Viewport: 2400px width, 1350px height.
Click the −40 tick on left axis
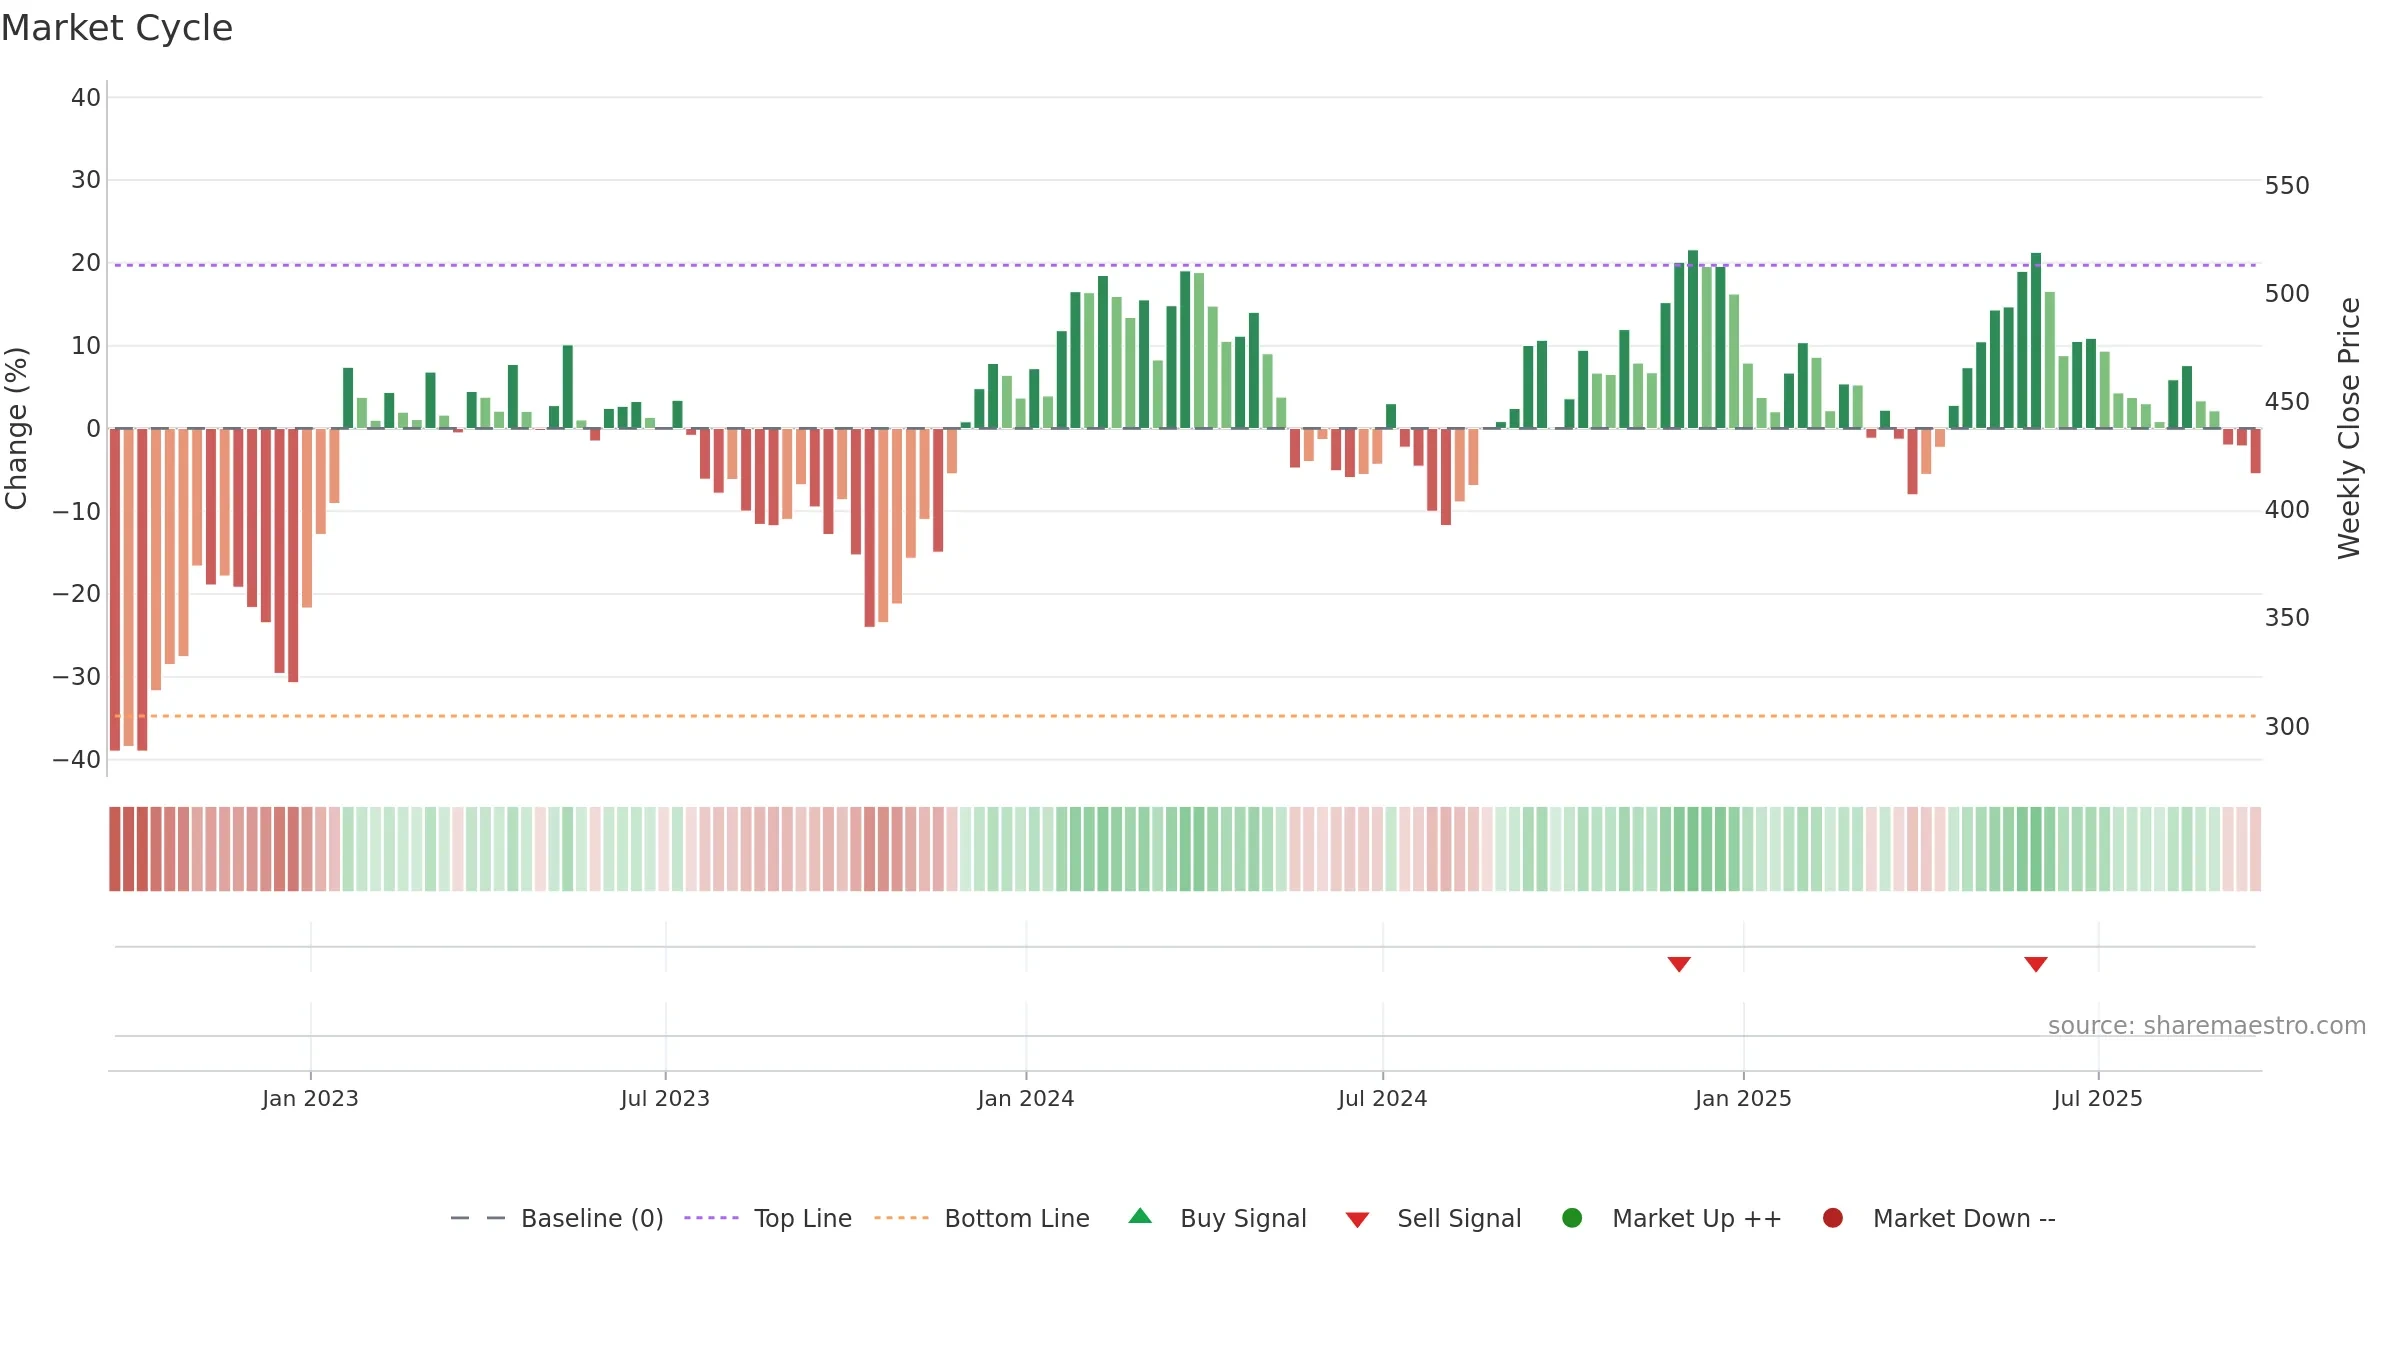click(77, 760)
